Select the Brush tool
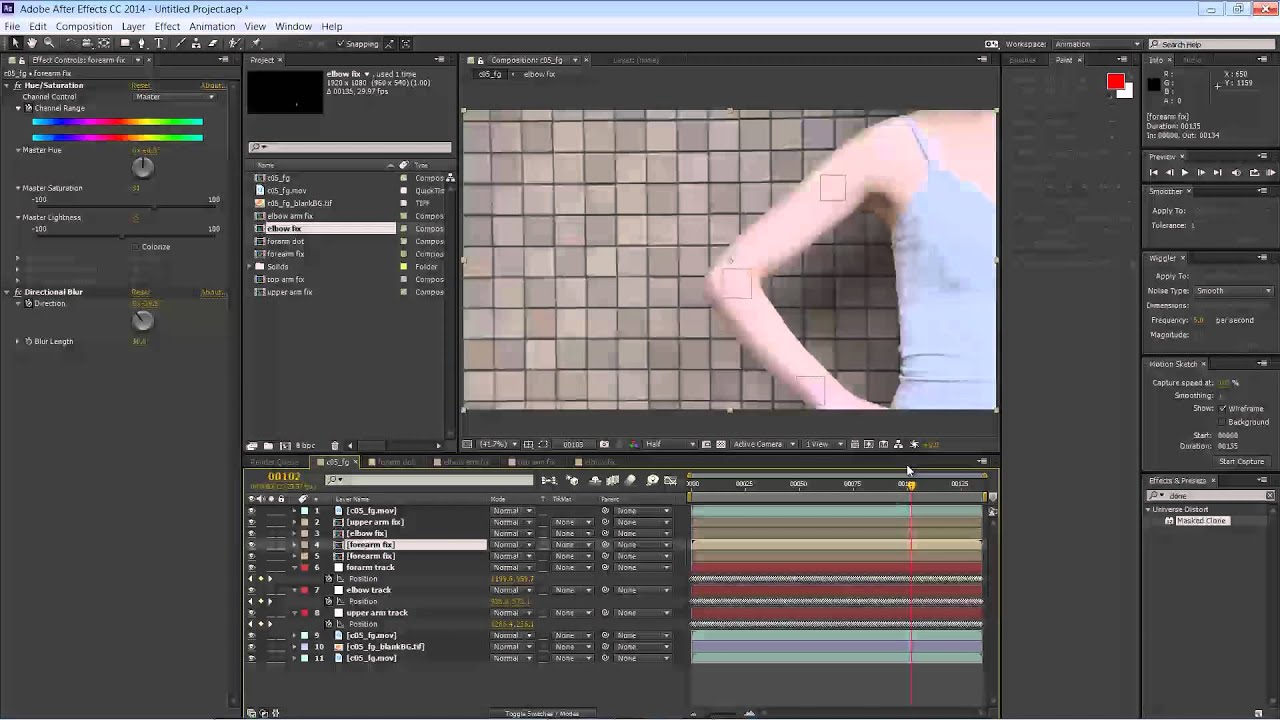Image resolution: width=1280 pixels, height=720 pixels. (181, 44)
